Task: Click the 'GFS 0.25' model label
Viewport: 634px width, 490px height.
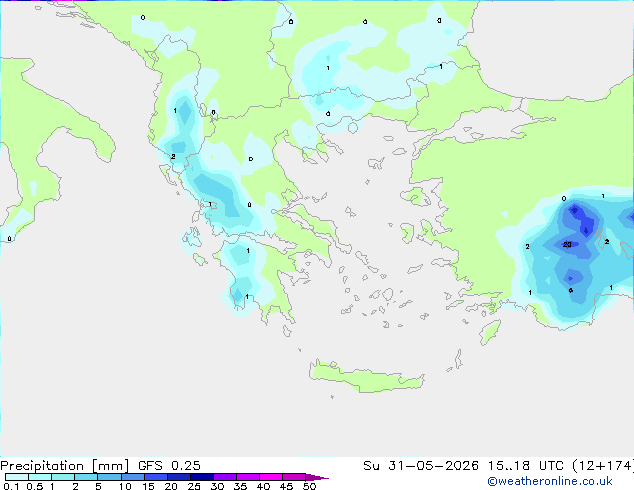Action: click(x=169, y=466)
